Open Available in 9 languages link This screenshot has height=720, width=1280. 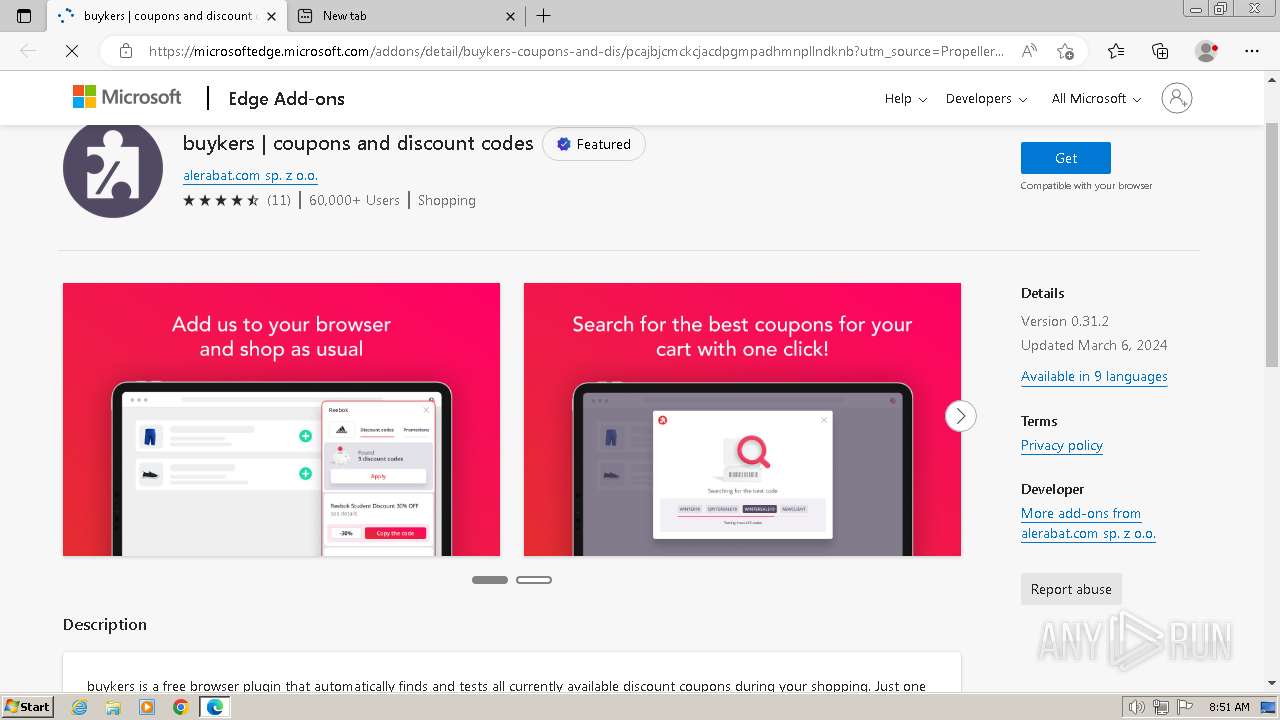(x=1094, y=376)
